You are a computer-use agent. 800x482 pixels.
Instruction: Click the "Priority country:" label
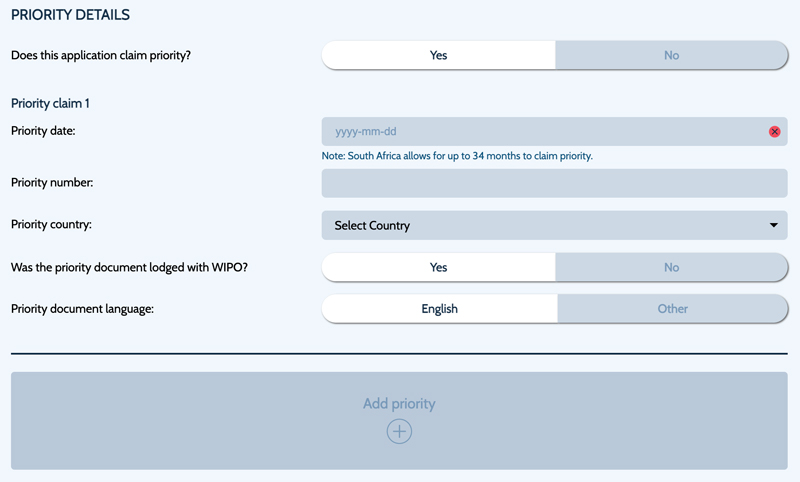[x=52, y=224]
